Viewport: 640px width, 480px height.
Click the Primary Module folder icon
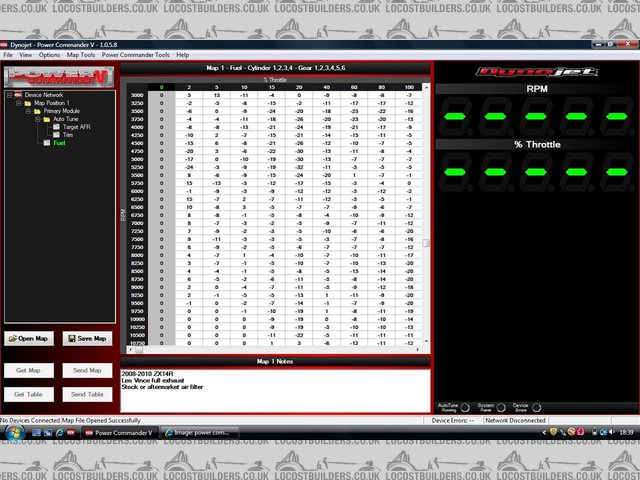(37, 111)
